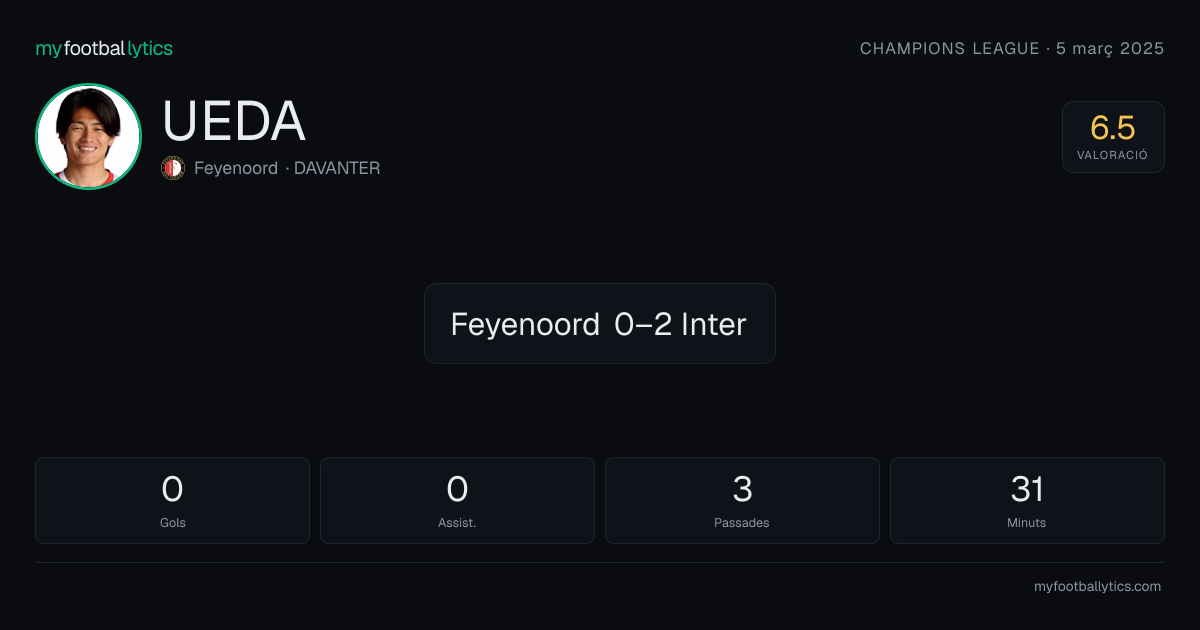Click the DAVANTER position label
The width and height of the screenshot is (1200, 630).
tap(337, 168)
